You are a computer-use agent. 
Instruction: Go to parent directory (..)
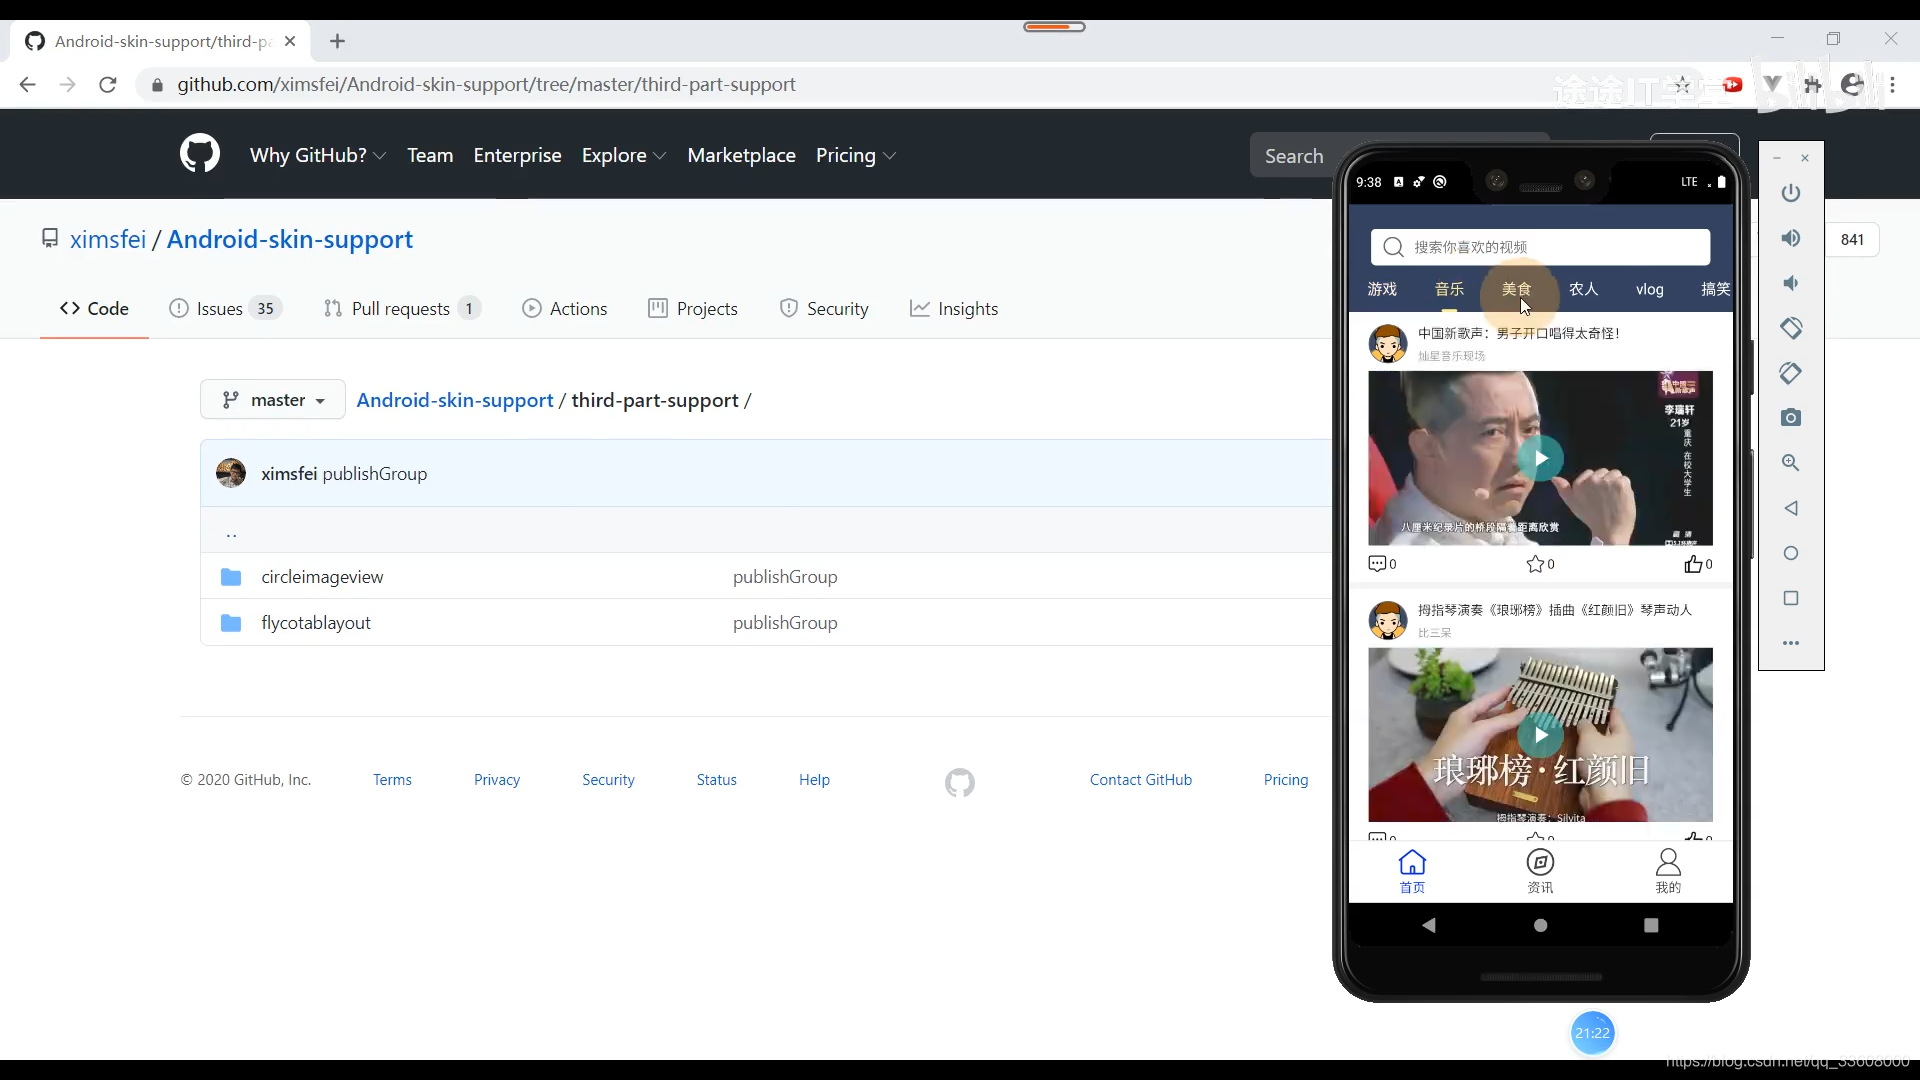point(231,533)
